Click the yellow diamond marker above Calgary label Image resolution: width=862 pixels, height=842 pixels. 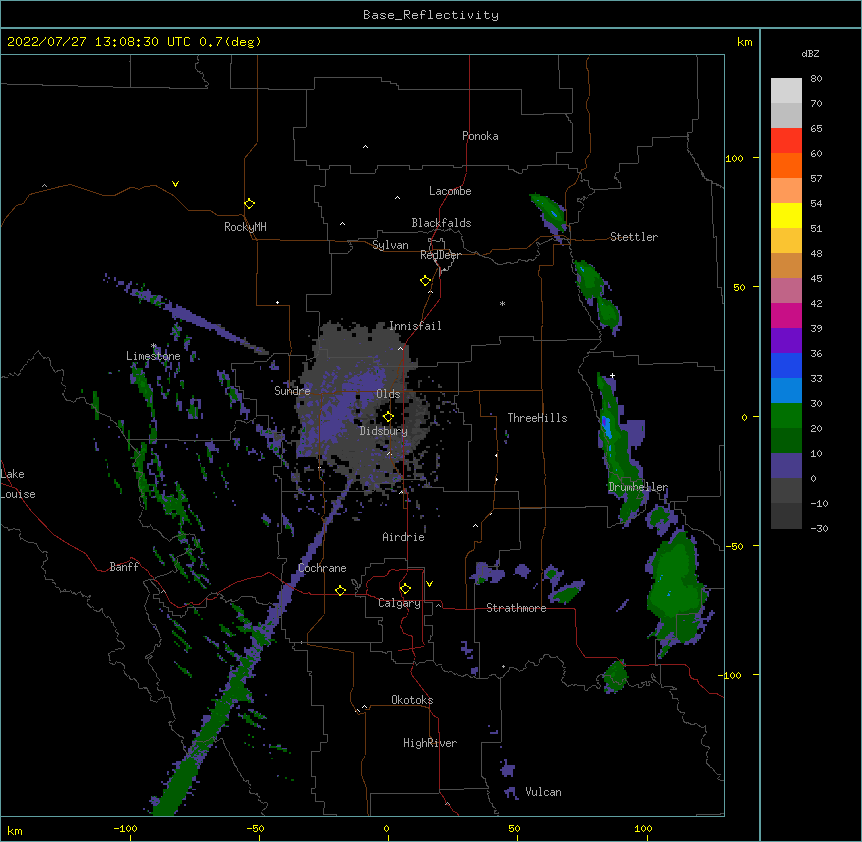pos(405,589)
